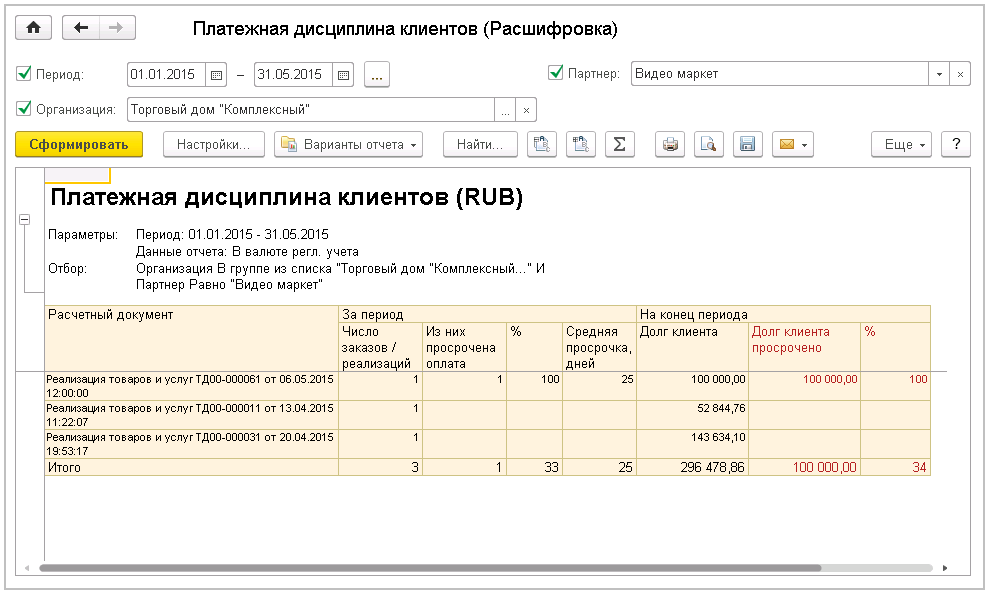Open the Партнер field dropdown arrow

[x=939, y=74]
